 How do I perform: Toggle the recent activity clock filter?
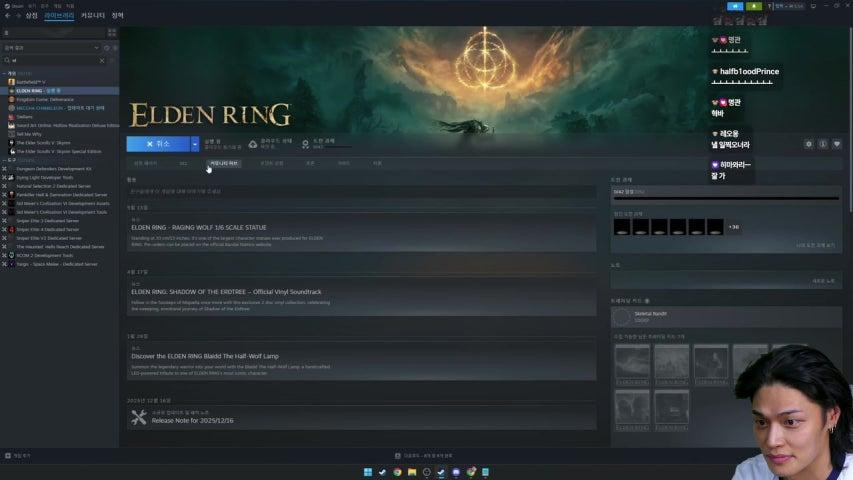107,48
